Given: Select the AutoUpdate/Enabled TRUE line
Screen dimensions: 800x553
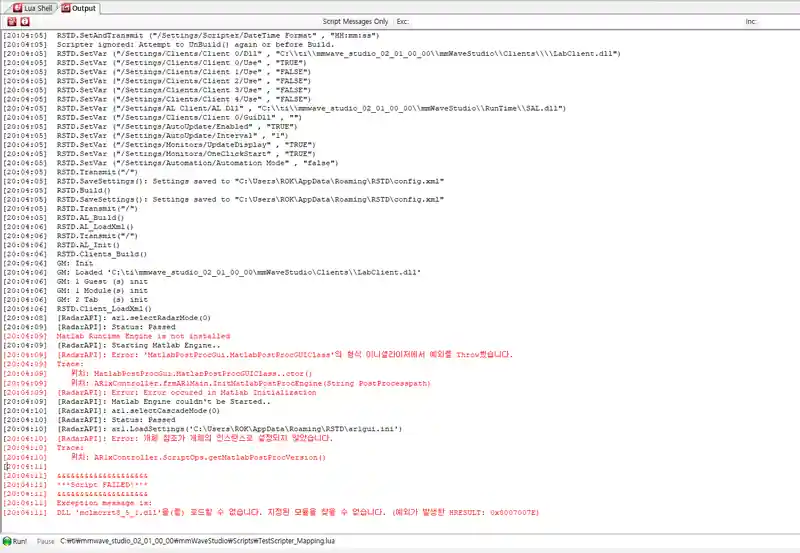Looking at the screenshot, I should [x=151, y=127].
